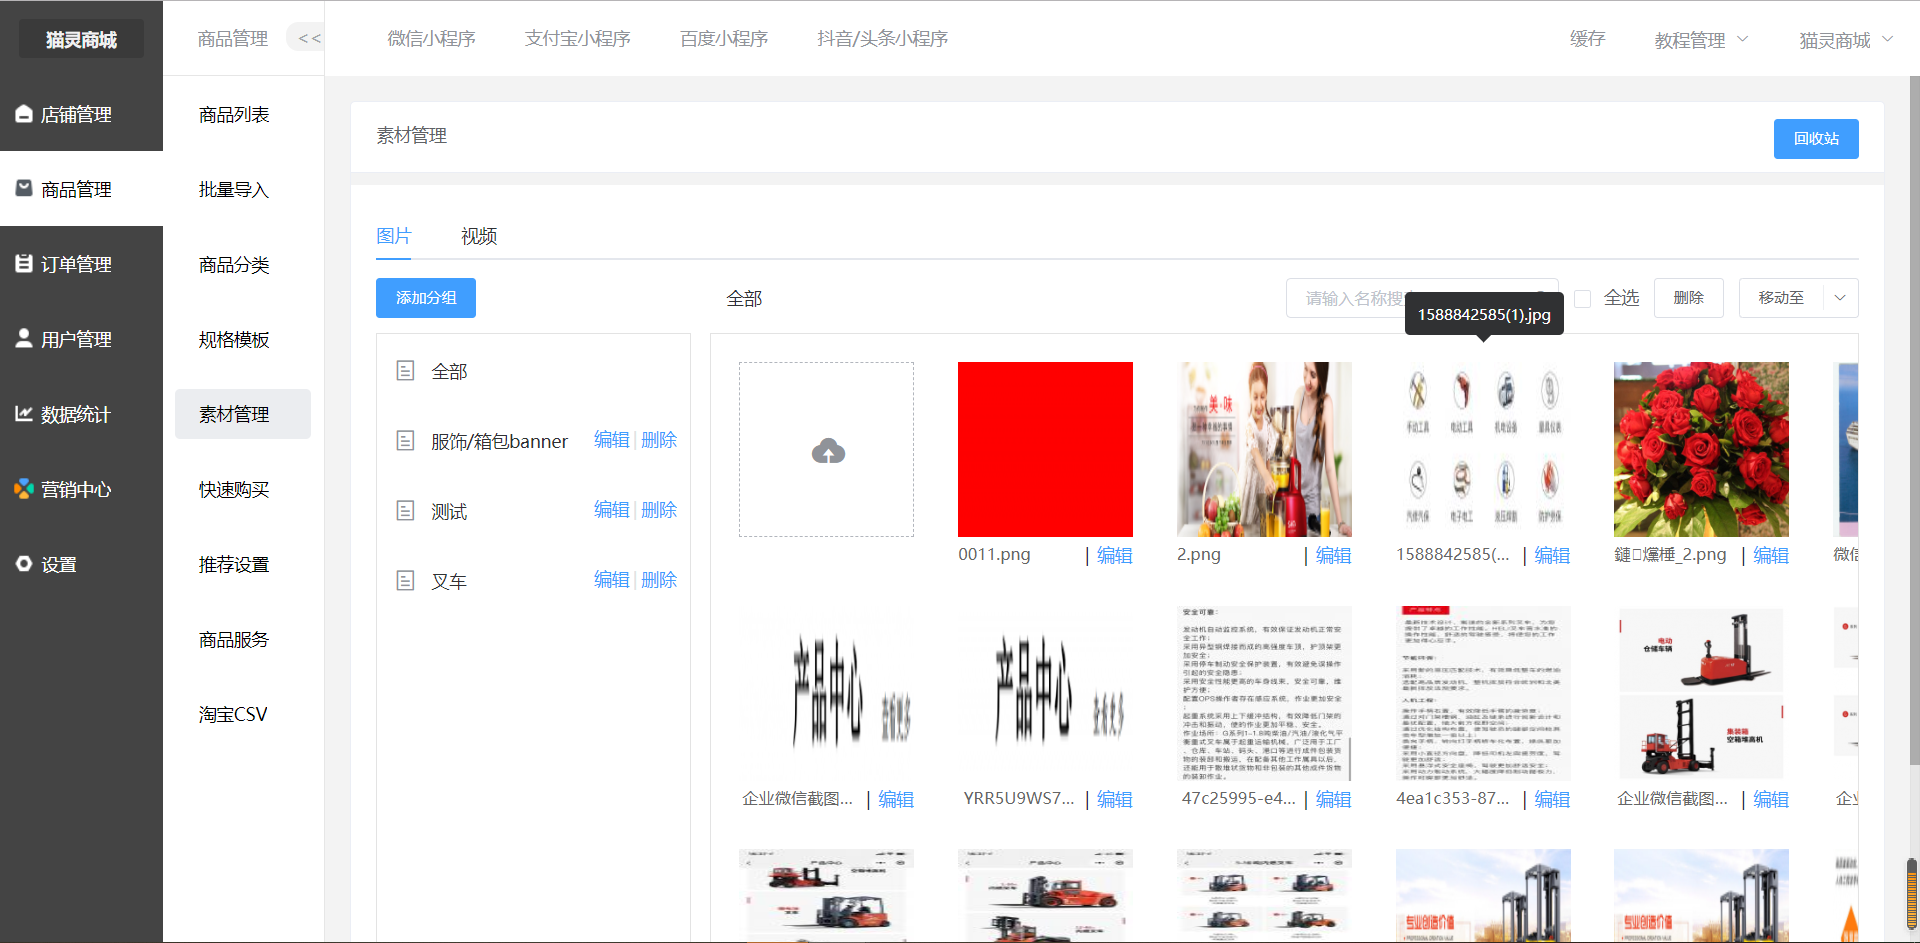1920x943 pixels.
Task: Click 编辑 for 47c25995-e4 image
Action: [1334, 799]
